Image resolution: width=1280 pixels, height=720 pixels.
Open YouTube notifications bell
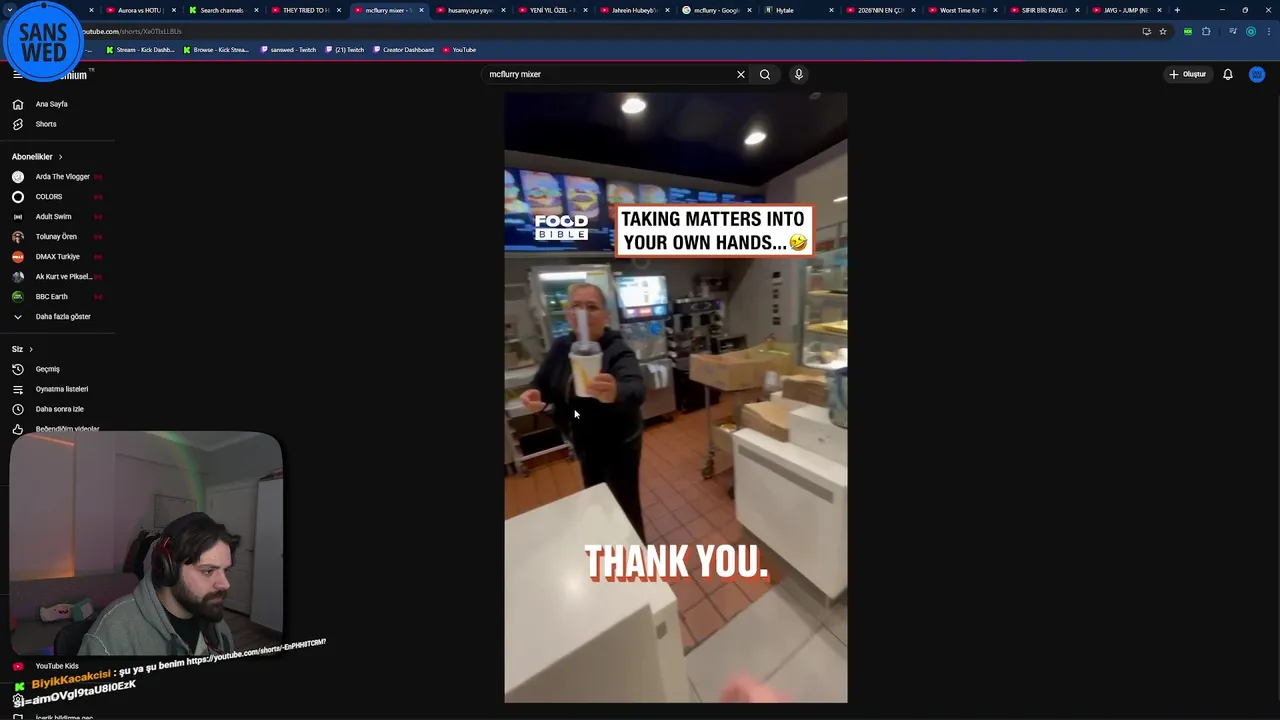(x=1228, y=74)
